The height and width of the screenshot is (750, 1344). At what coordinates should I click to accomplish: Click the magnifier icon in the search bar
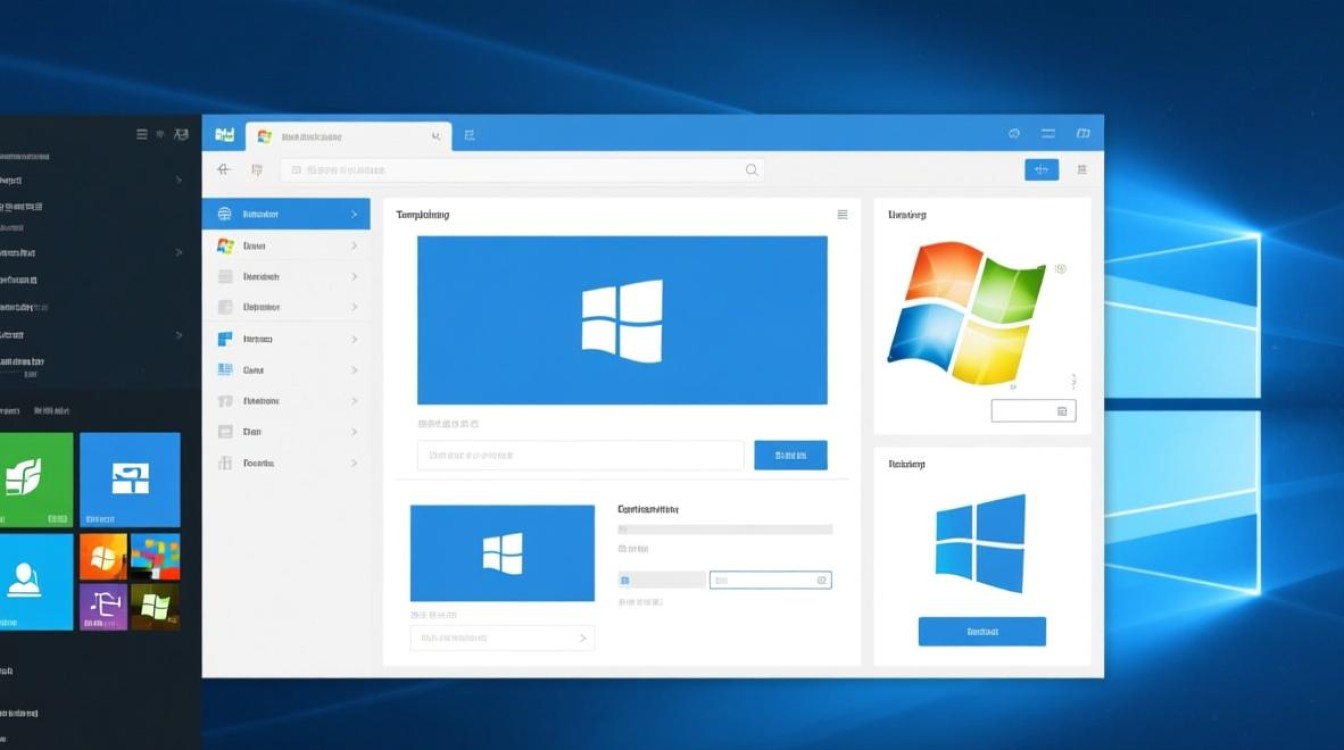[x=751, y=169]
